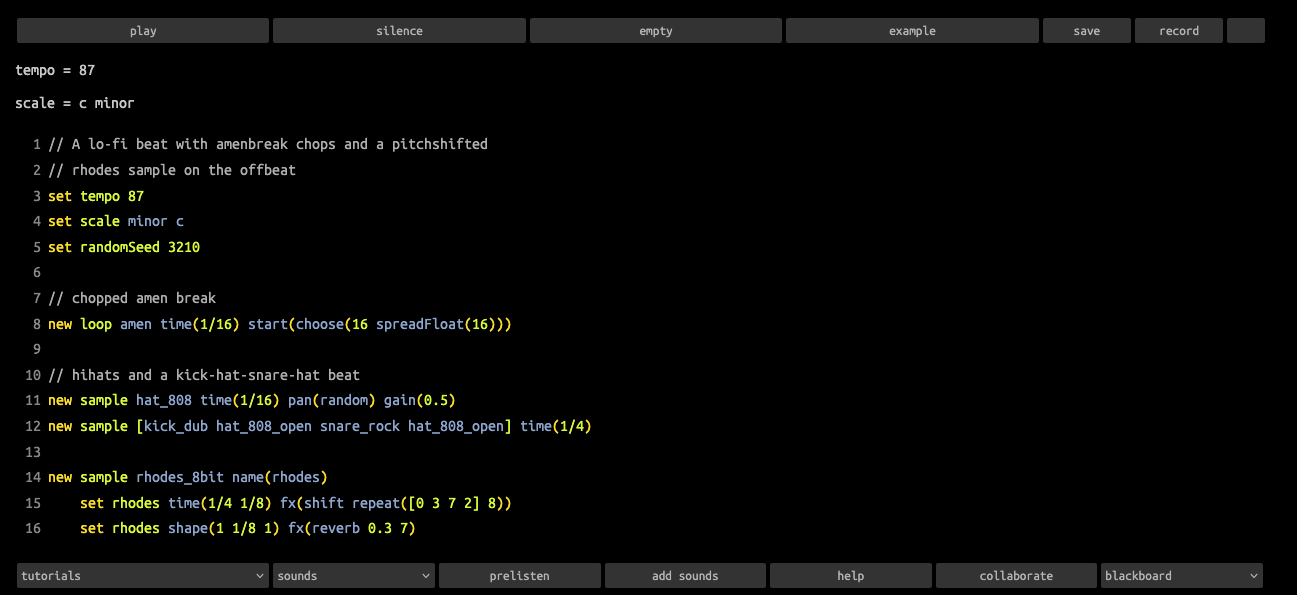Open the sounds dropdown
This screenshot has width=1297, height=595.
click(354, 575)
